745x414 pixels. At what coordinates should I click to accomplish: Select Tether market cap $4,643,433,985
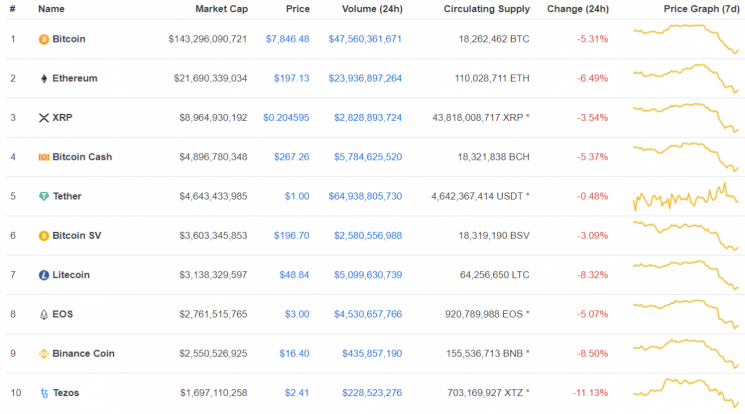(x=213, y=196)
